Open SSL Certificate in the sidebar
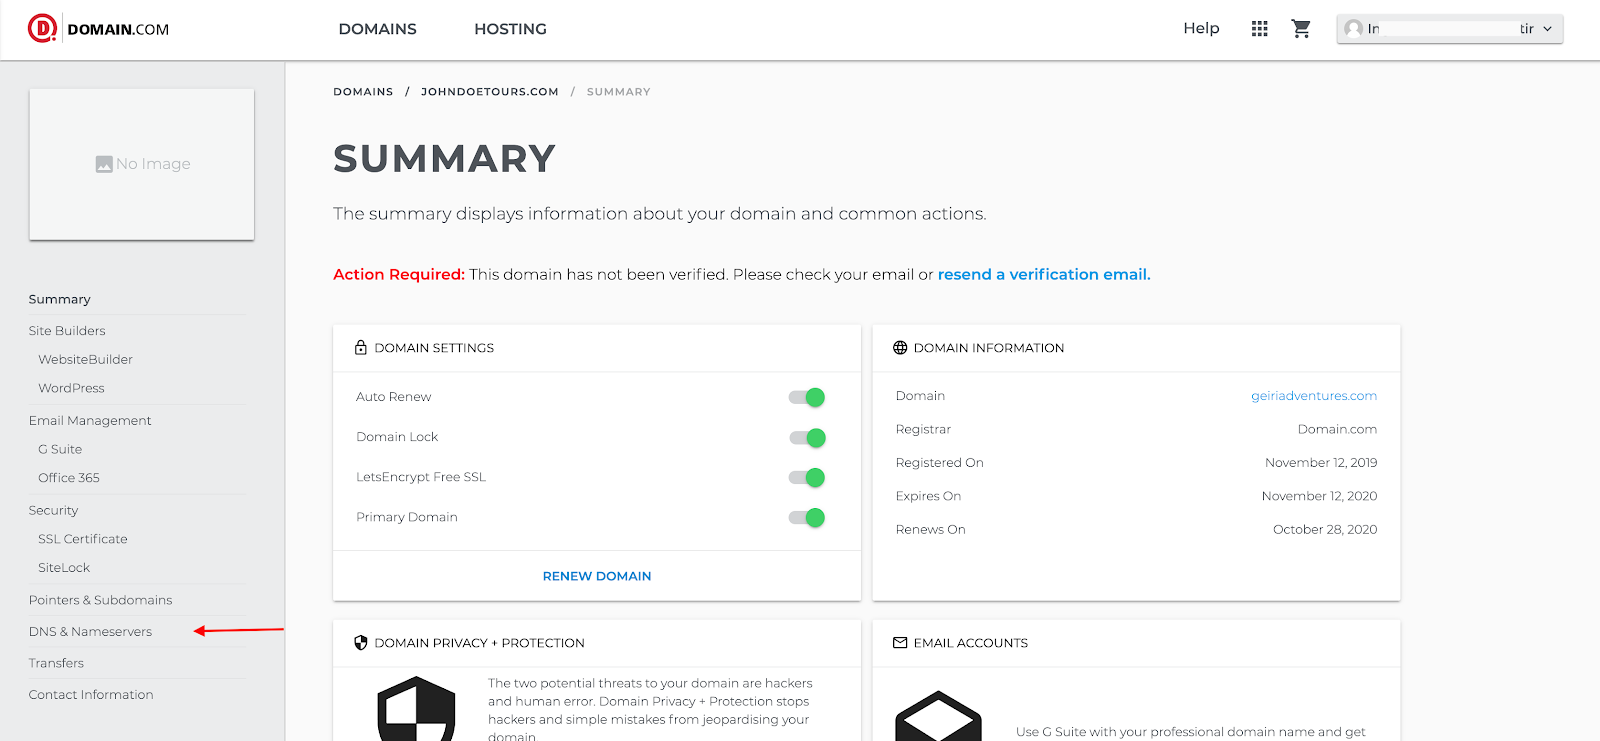The image size is (1600, 741). pyautogui.click(x=83, y=538)
